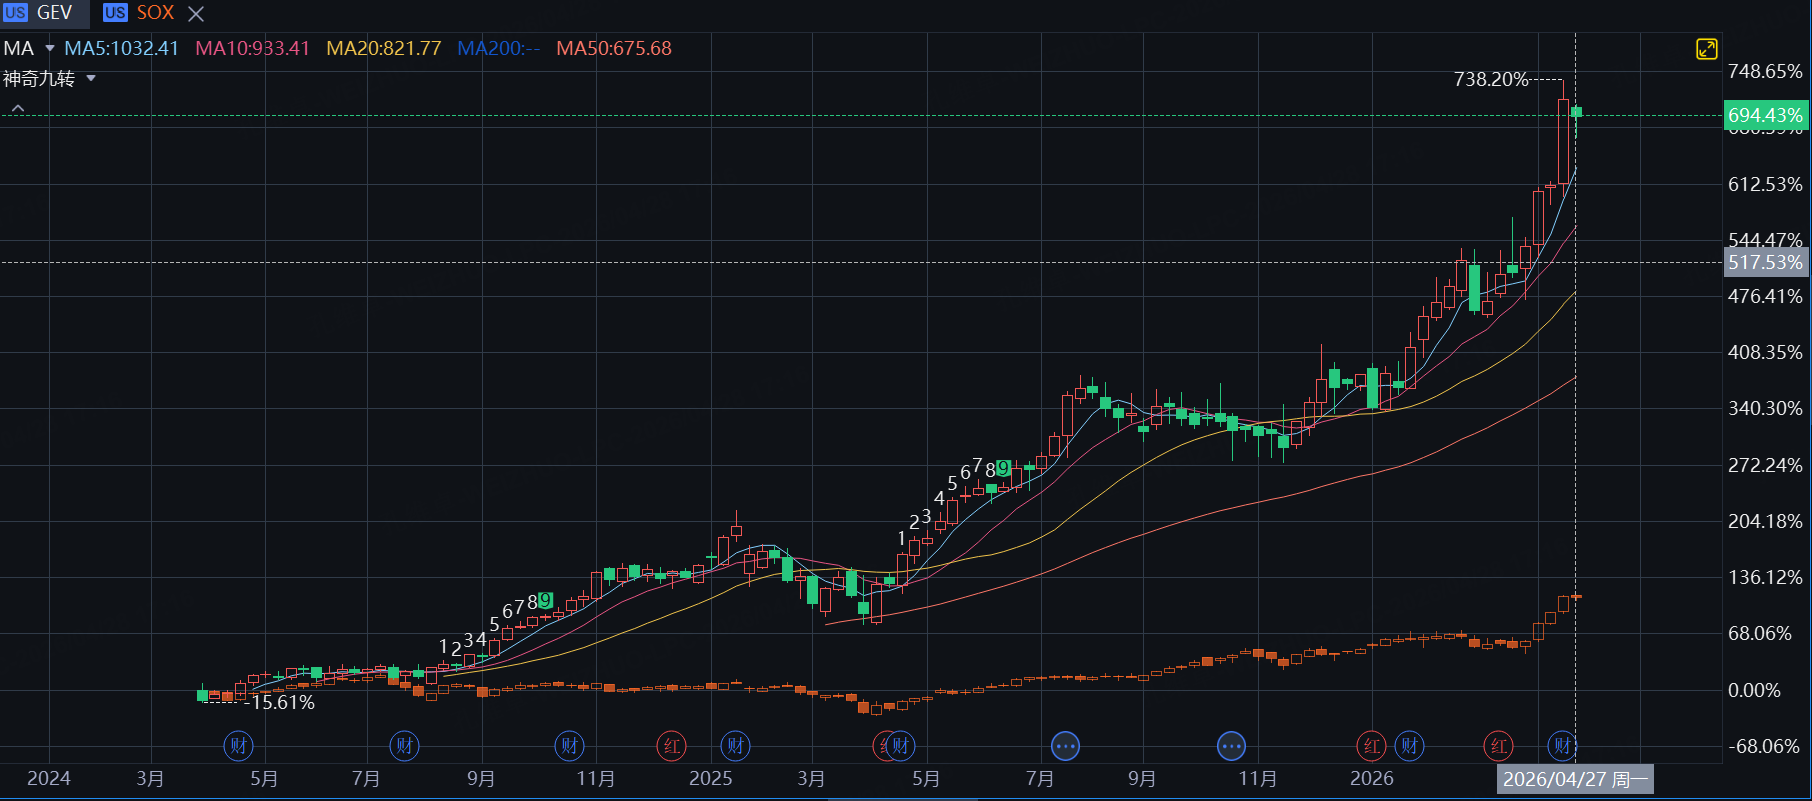This screenshot has width=1812, height=801.
Task: Close the SOX comparison tab
Action: 196,14
